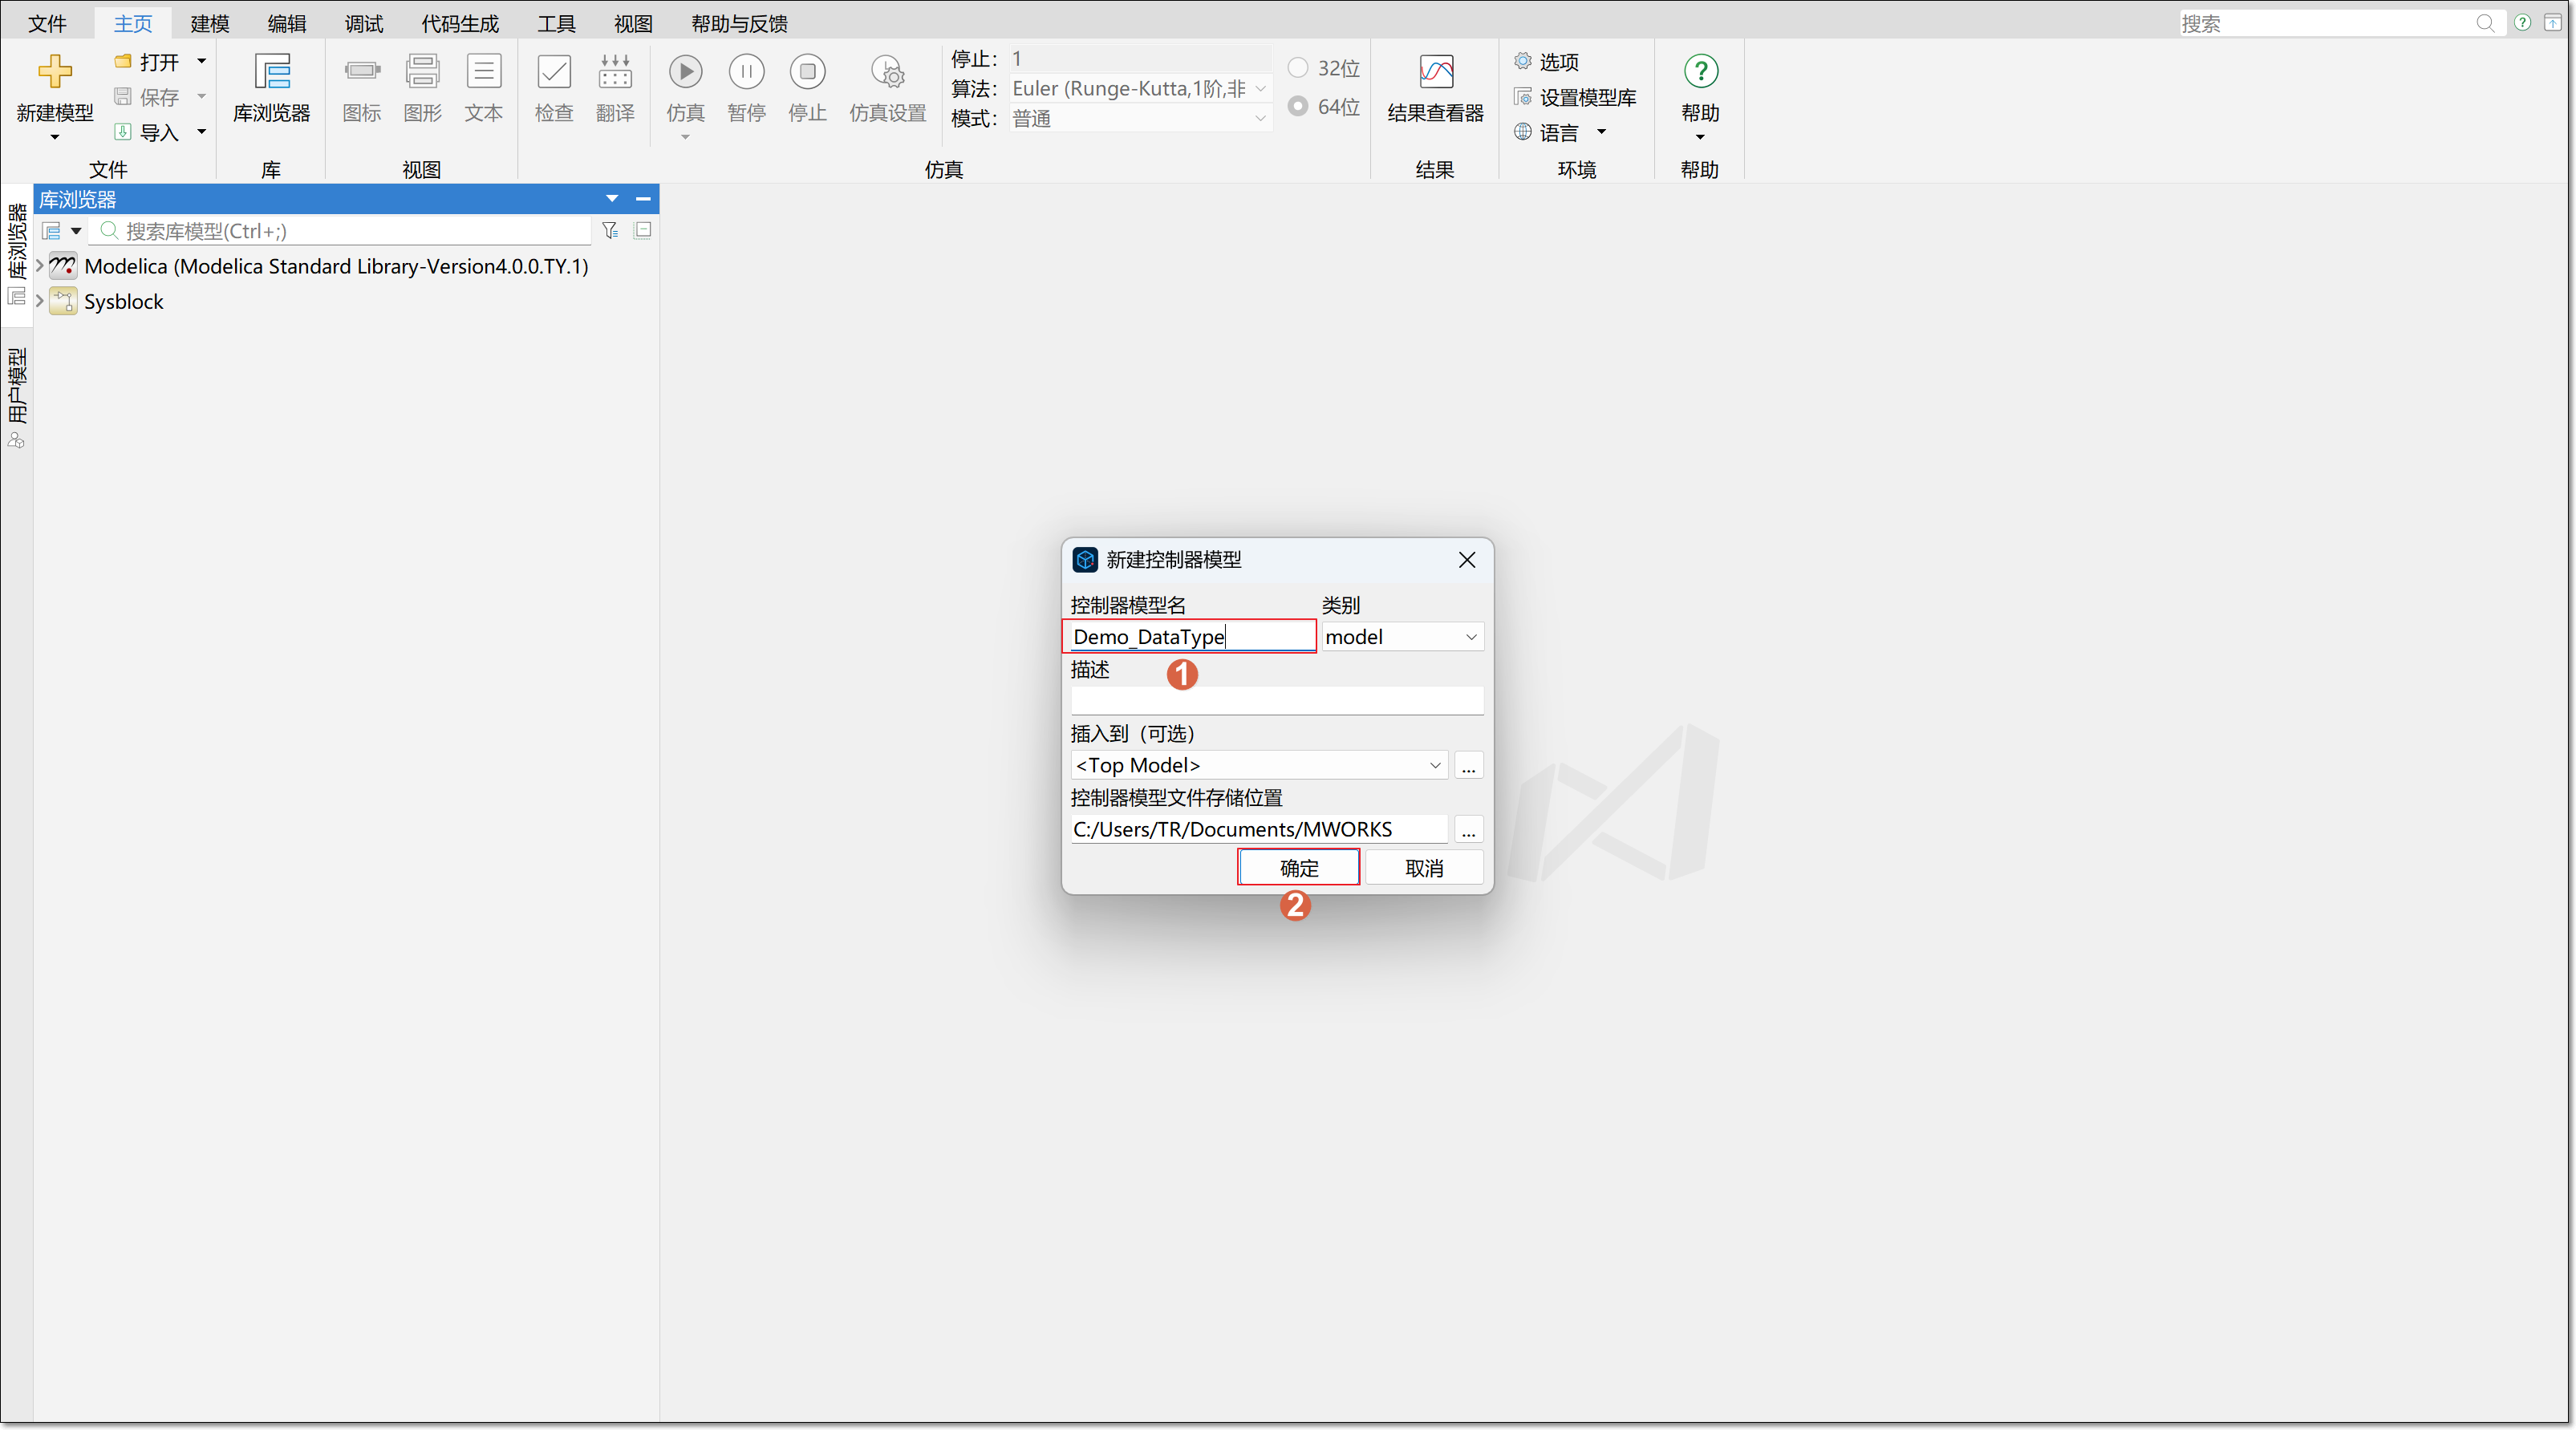This screenshot has height=1430, width=2576.
Task: Pause simulation (暂停) icon
Action: (746, 71)
